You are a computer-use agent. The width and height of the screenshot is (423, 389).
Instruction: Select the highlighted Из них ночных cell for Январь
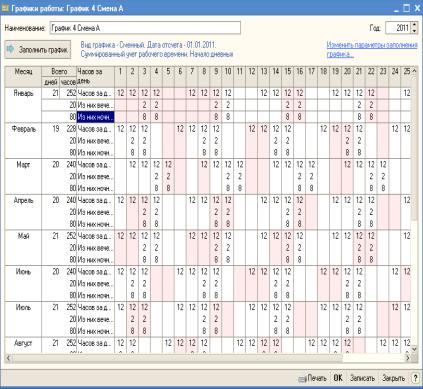pos(96,117)
